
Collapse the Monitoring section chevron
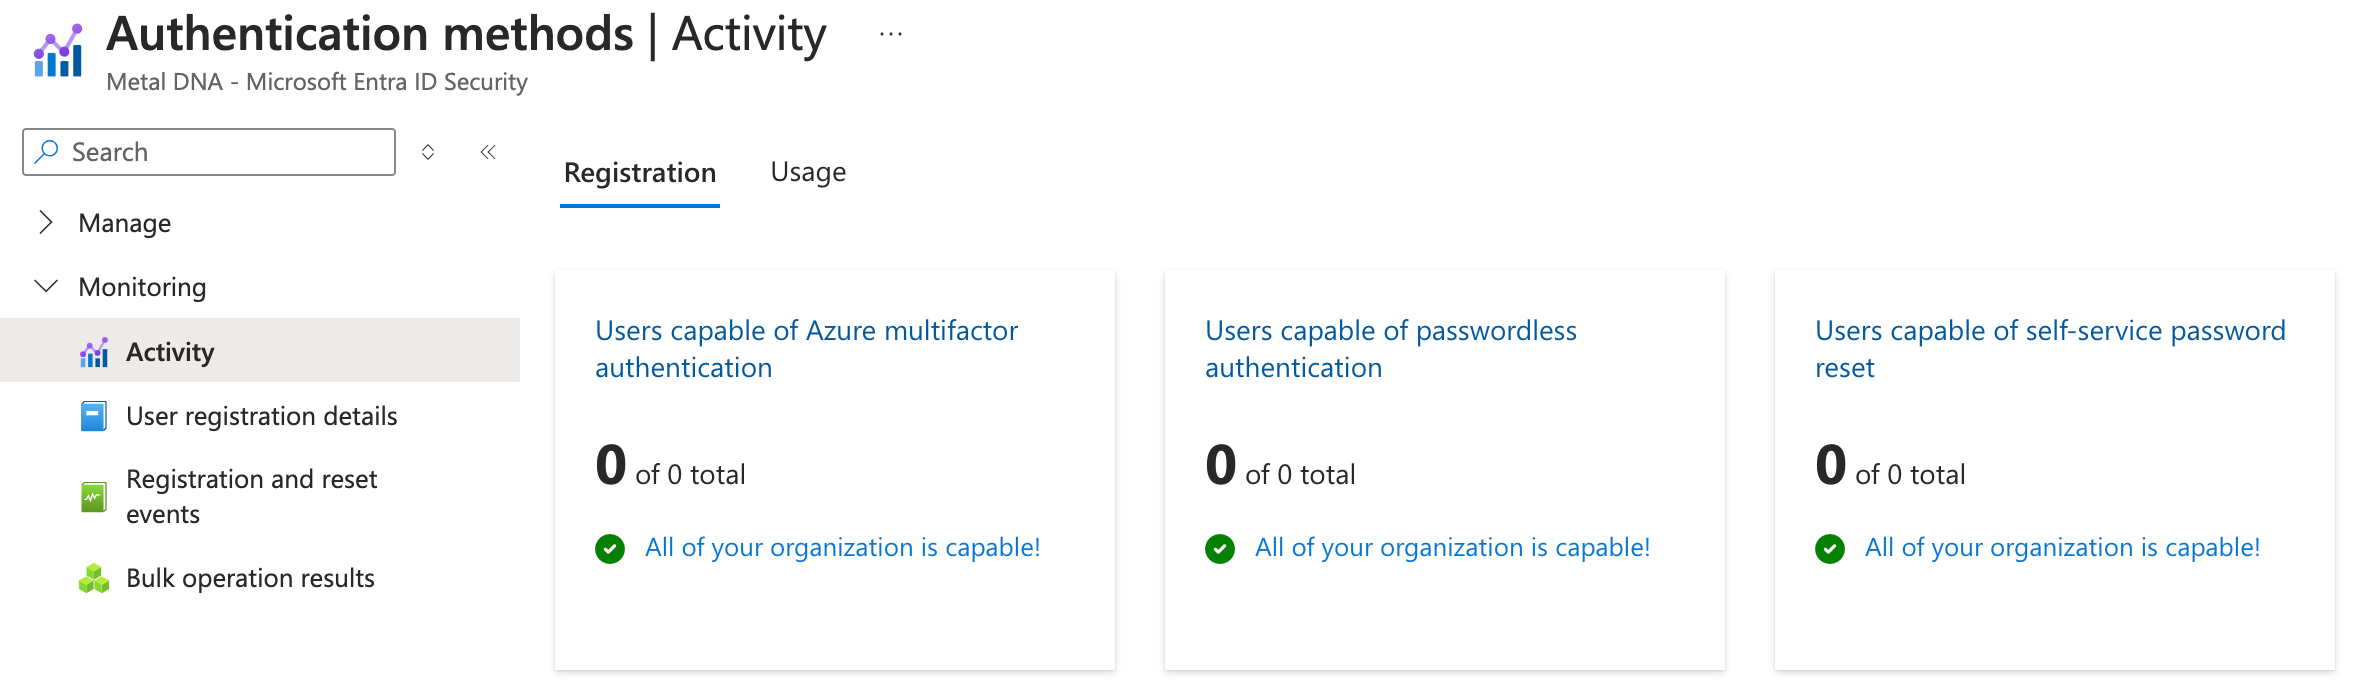46,287
